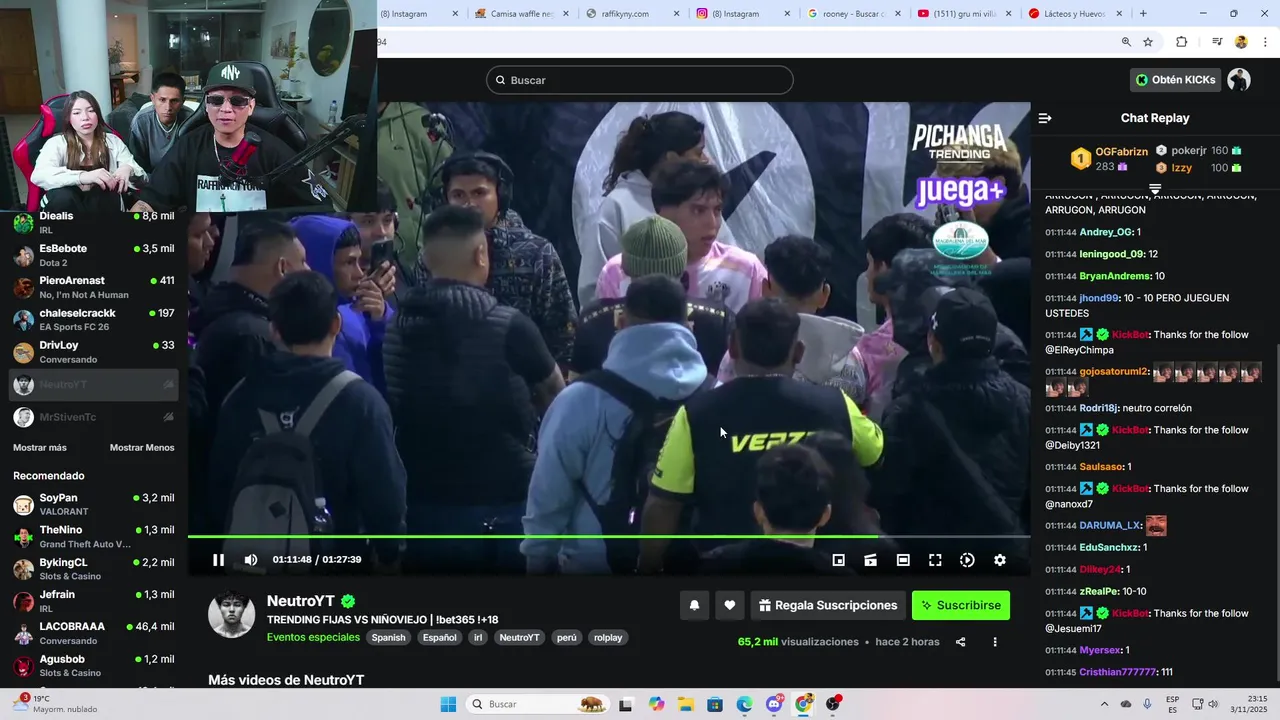
Task: Open playback speed control
Action: point(967,560)
